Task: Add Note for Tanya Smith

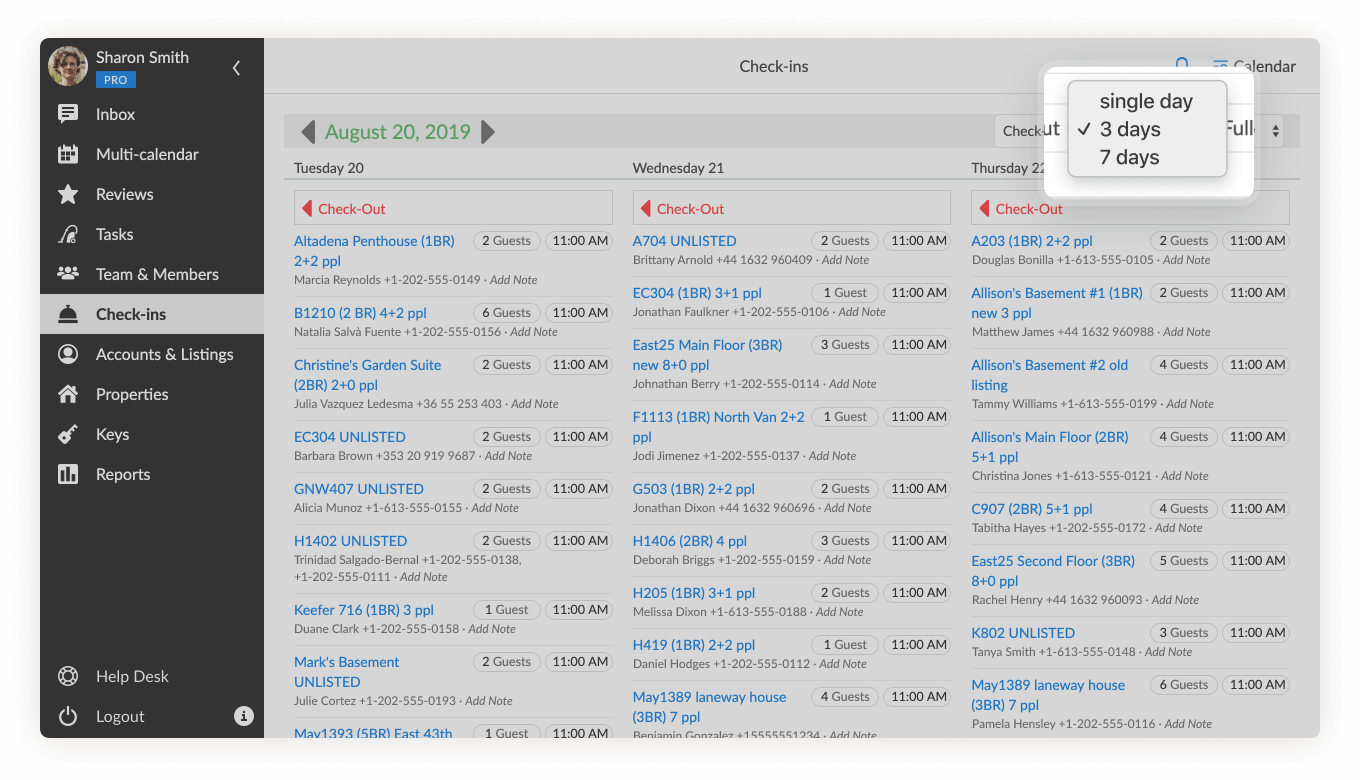Action: pos(1168,652)
